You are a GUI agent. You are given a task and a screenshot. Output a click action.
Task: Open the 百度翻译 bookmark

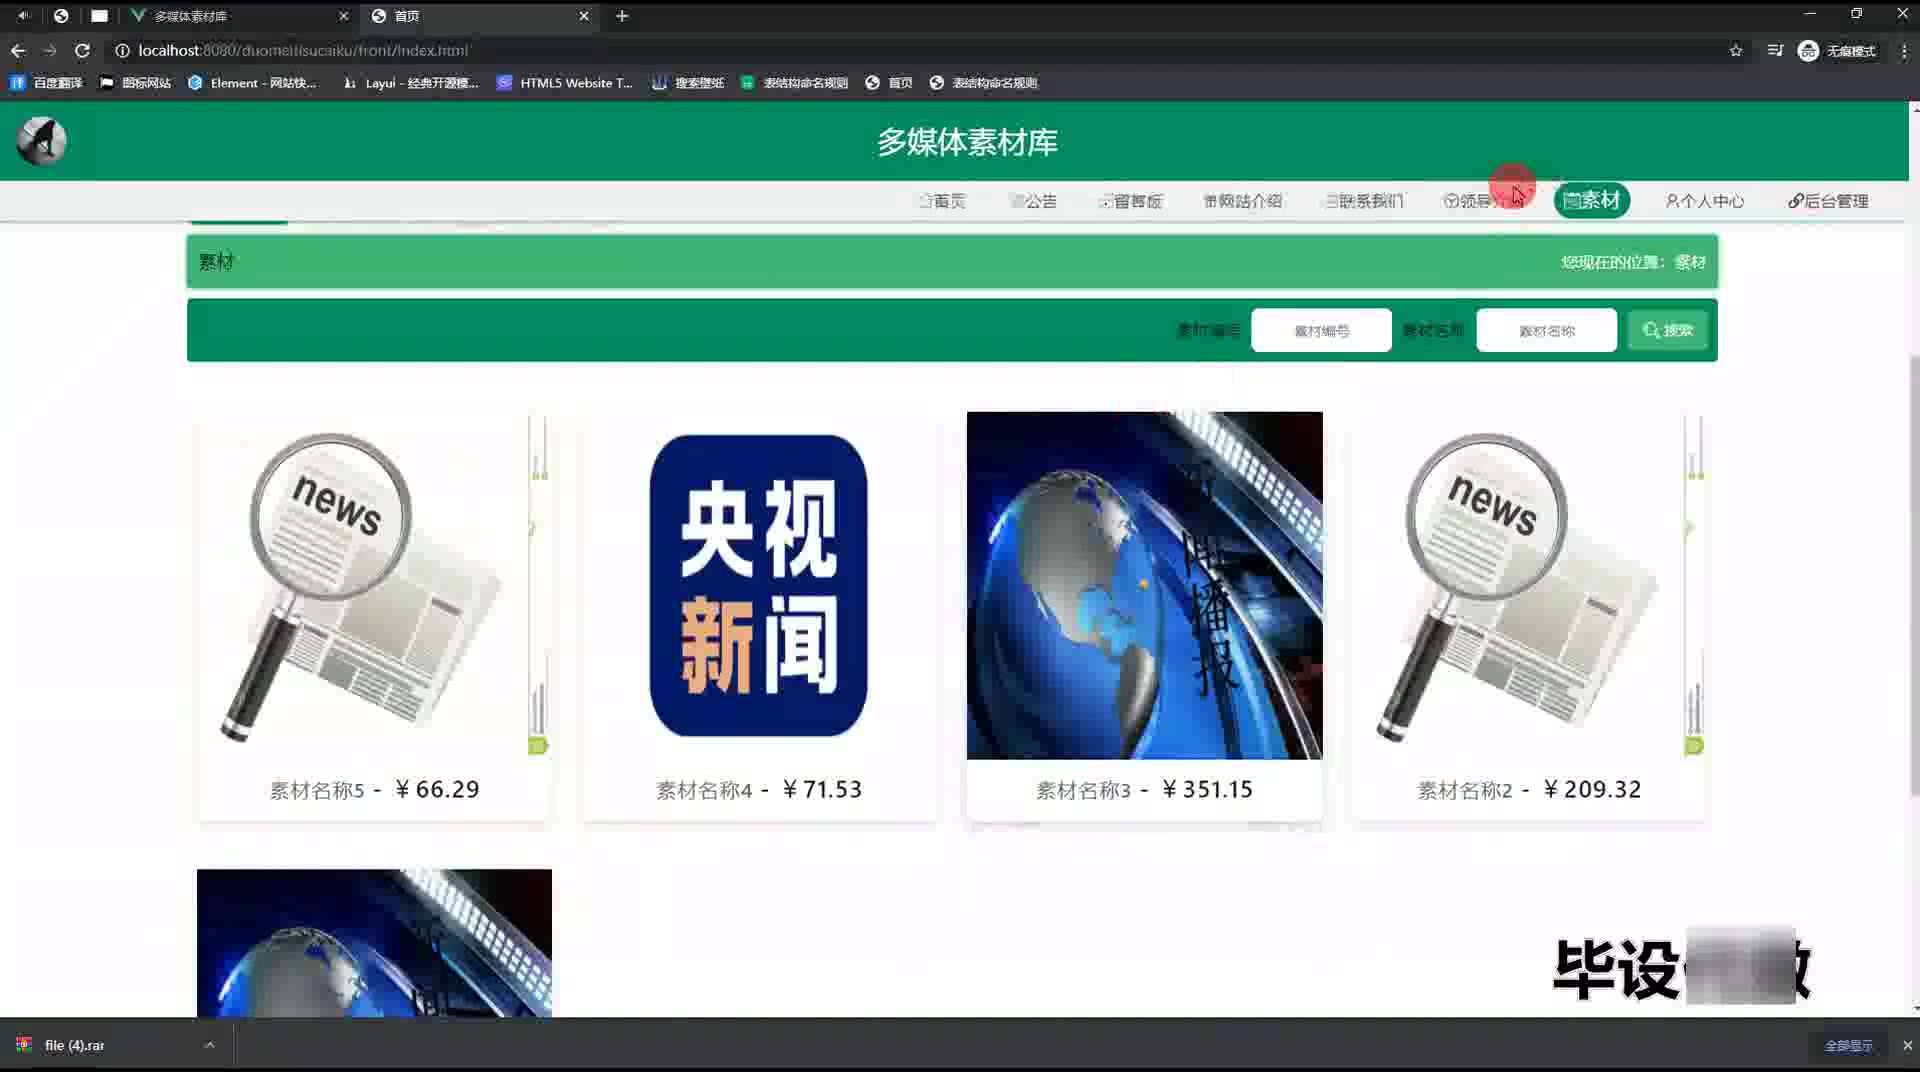[46, 83]
